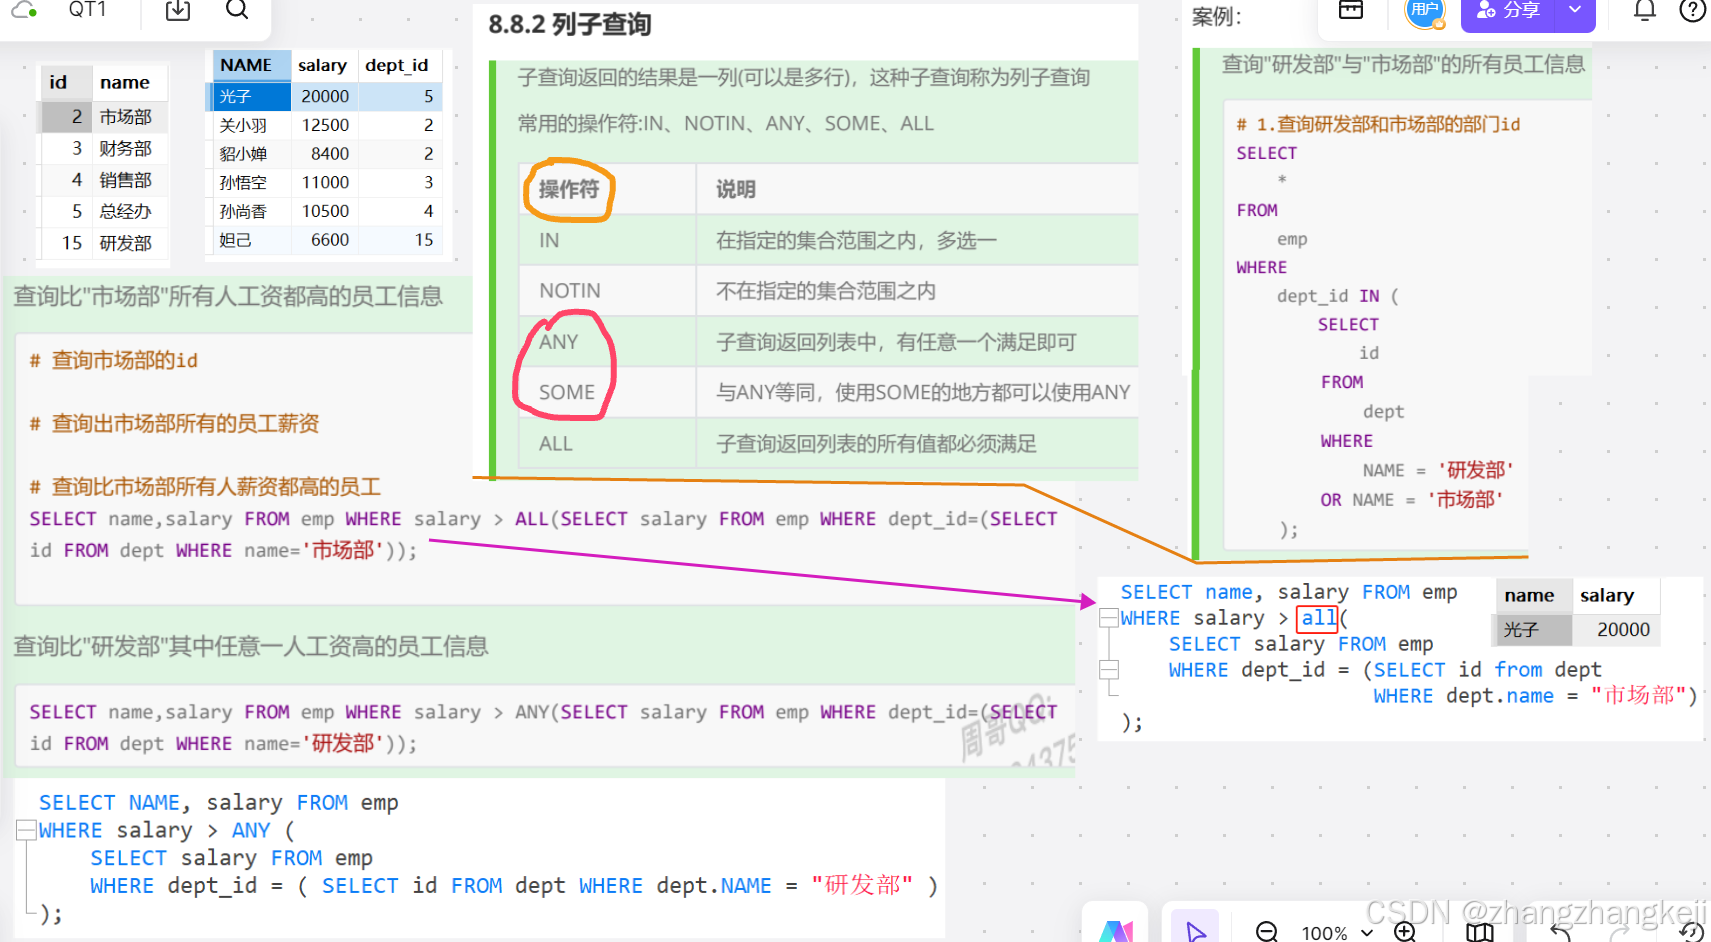
Task: Open help with the question mark button
Action: [x=1692, y=11]
